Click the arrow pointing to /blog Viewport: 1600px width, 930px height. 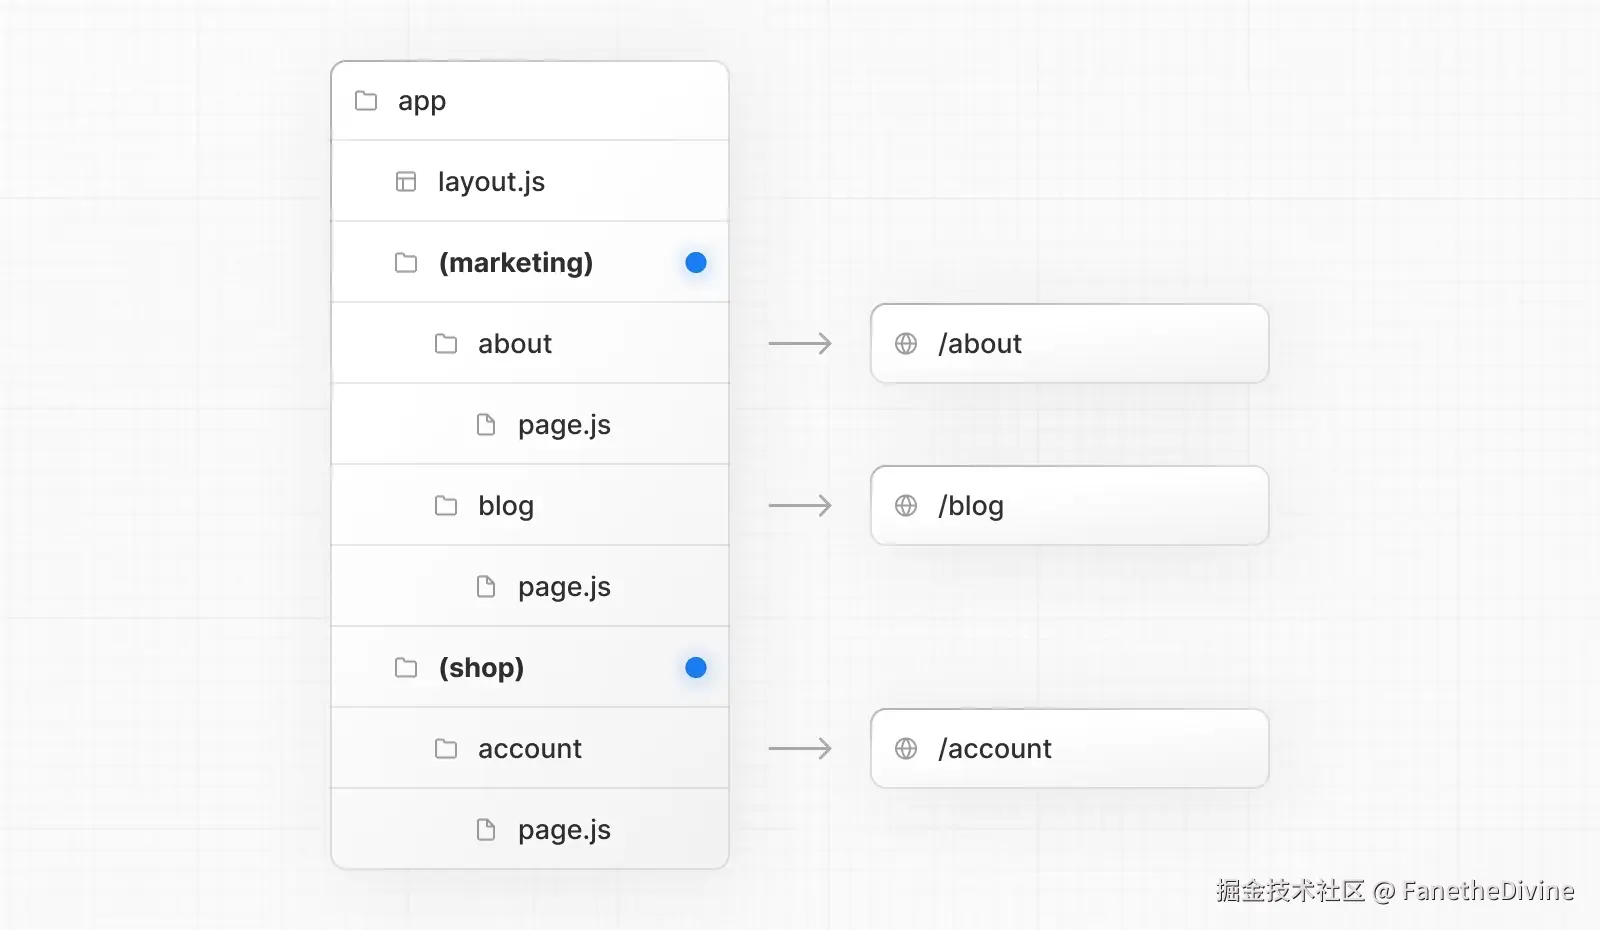(x=800, y=506)
